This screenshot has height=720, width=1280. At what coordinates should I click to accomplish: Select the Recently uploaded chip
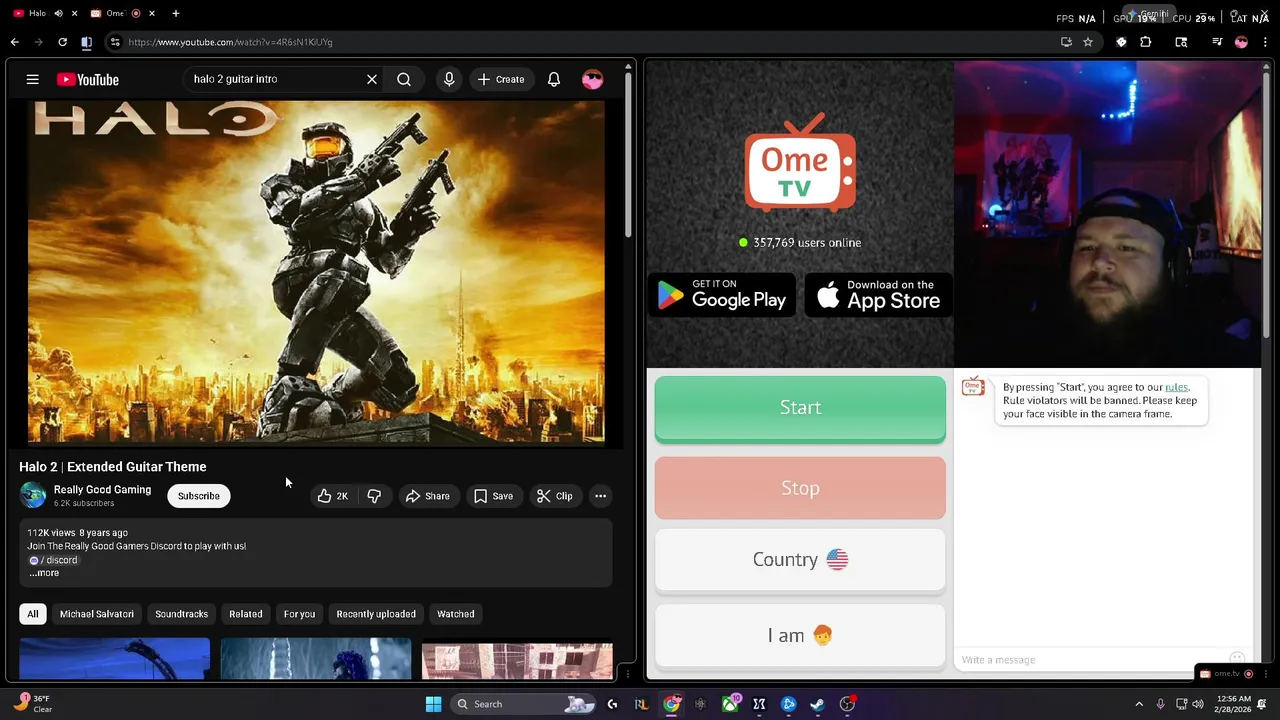(x=376, y=614)
